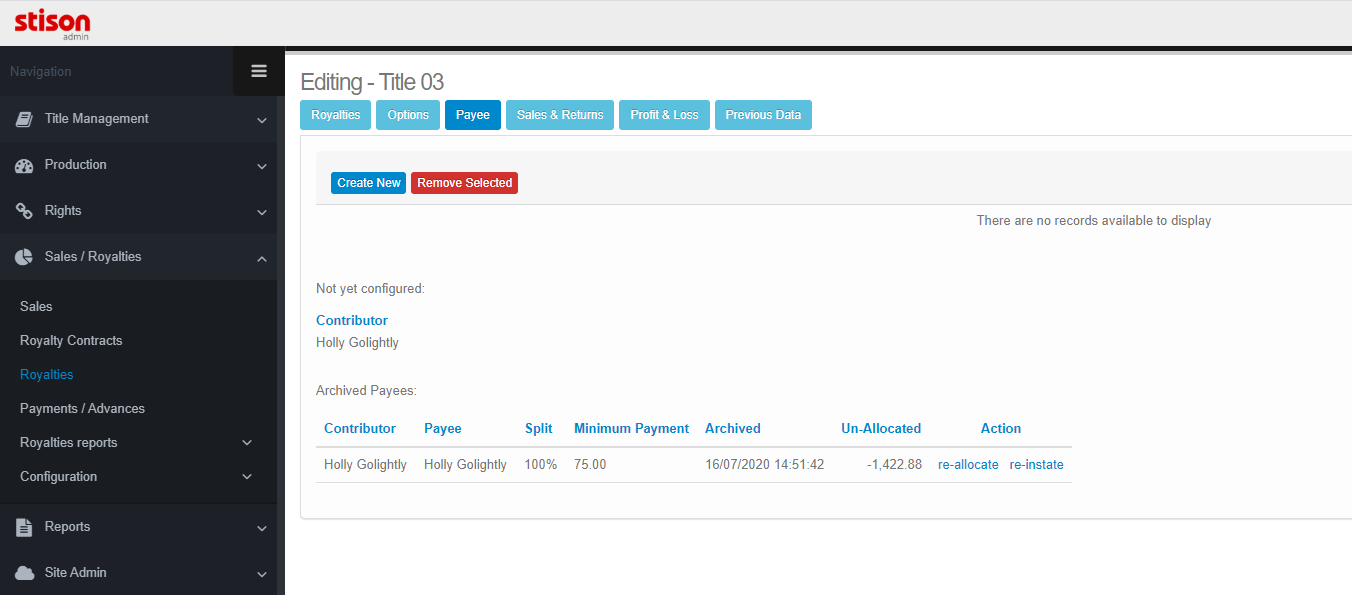Image resolution: width=1352 pixels, height=595 pixels.
Task: Expand the Configuration submenu arrow
Action: (247, 477)
